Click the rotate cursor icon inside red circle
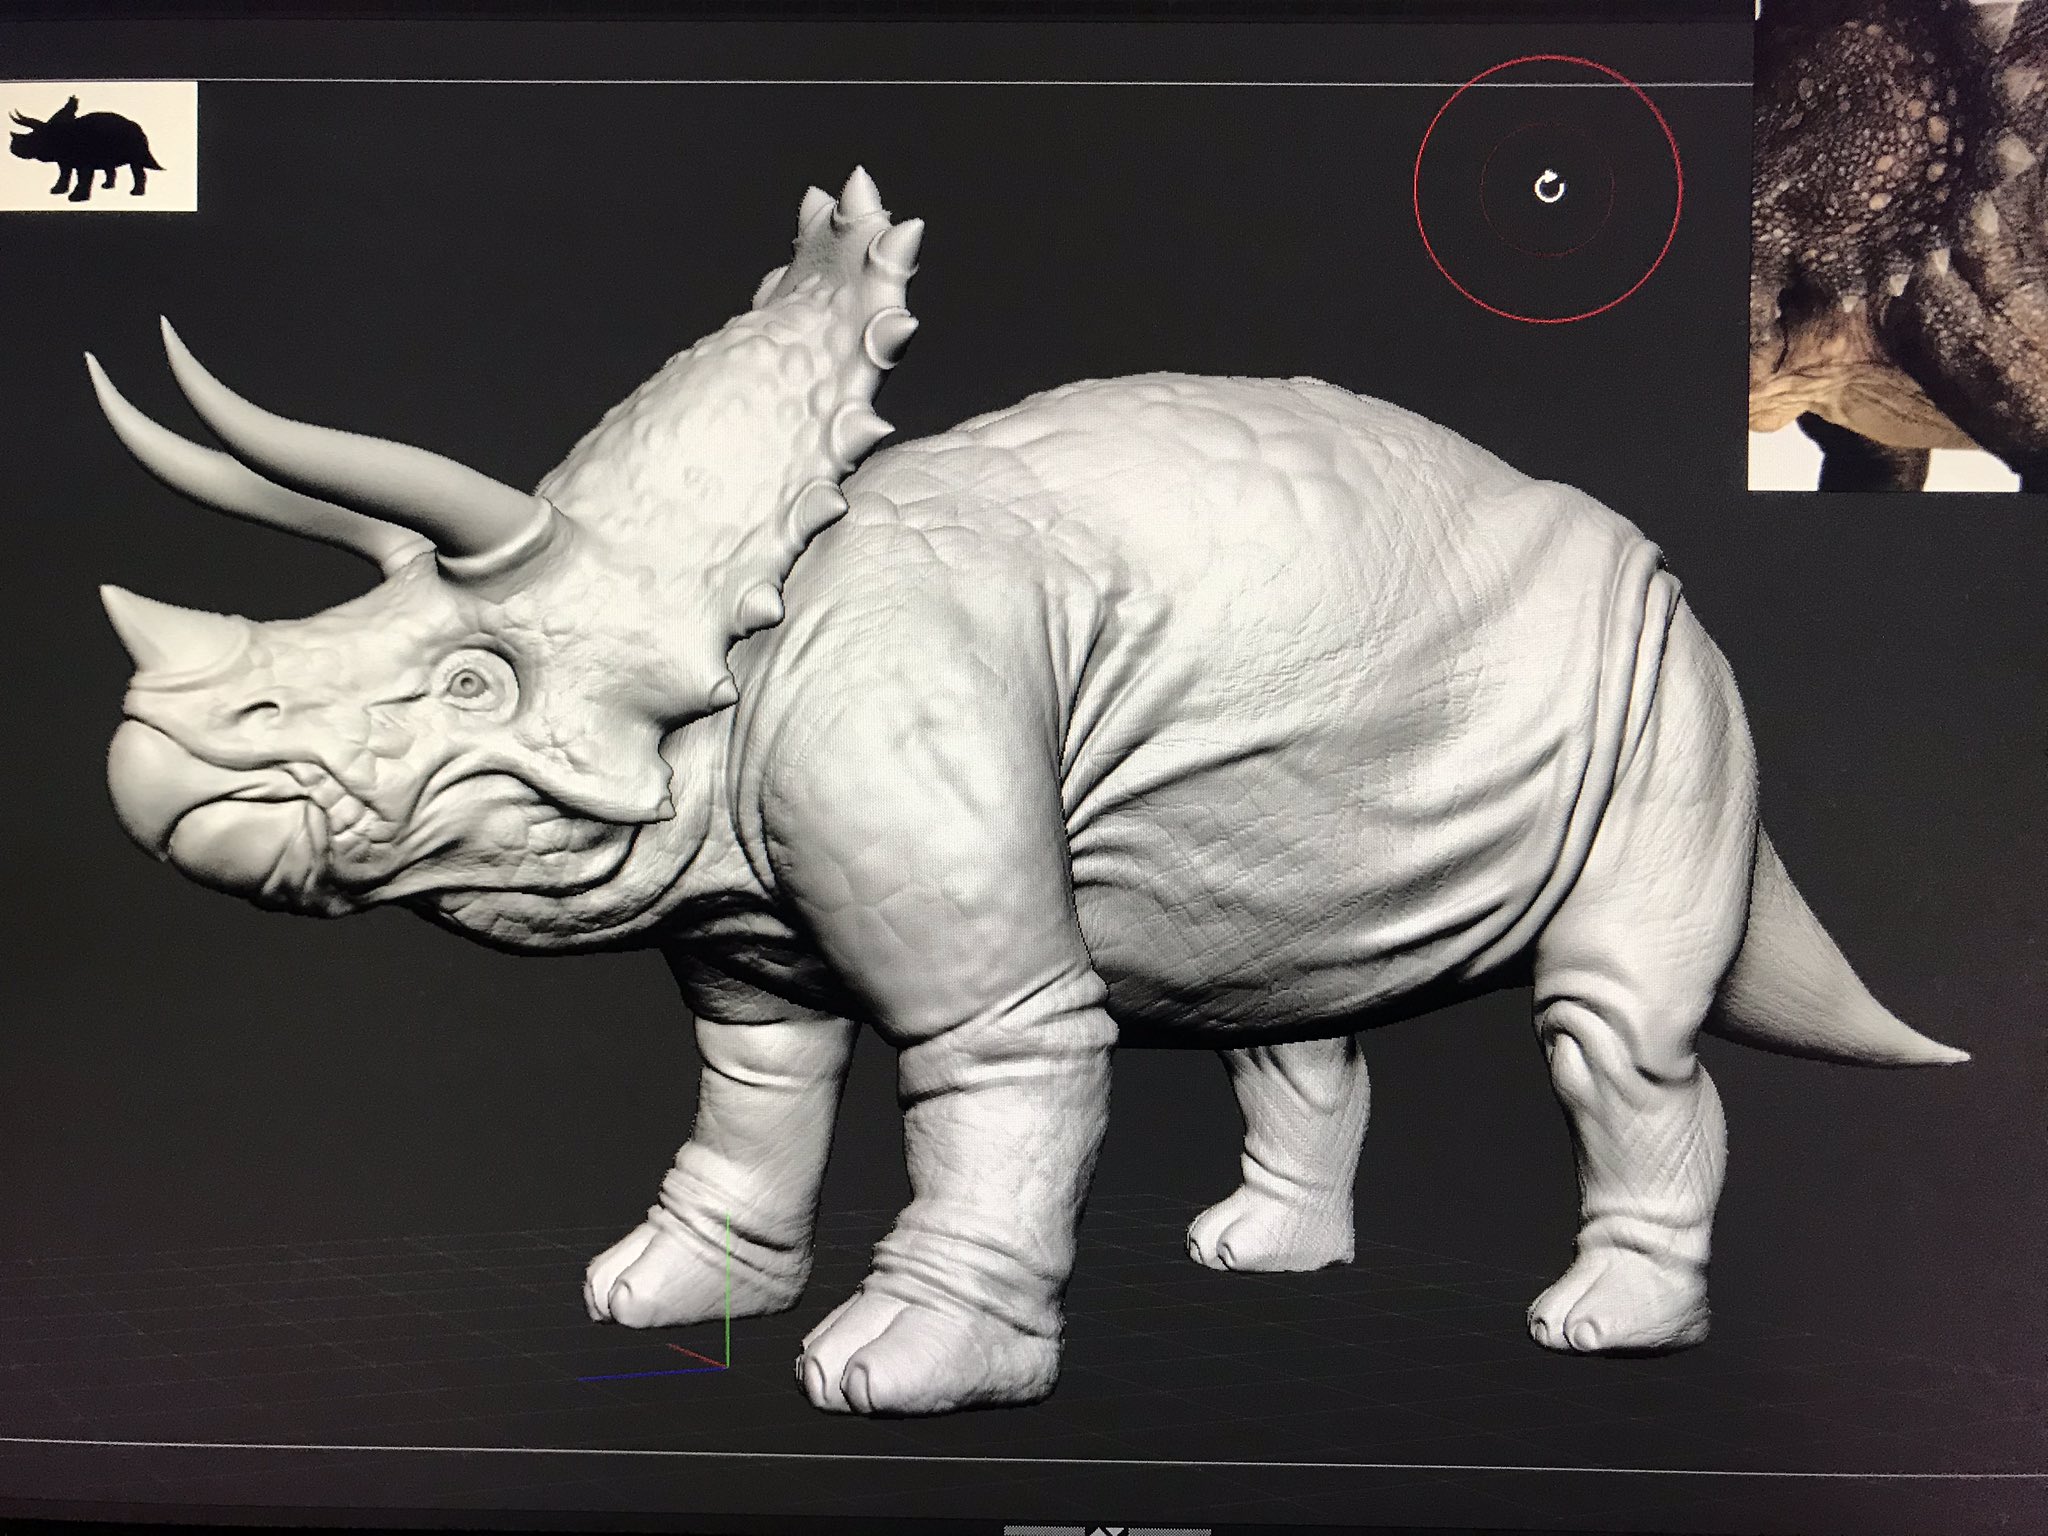Image resolution: width=2048 pixels, height=1536 pixels. (x=1549, y=187)
